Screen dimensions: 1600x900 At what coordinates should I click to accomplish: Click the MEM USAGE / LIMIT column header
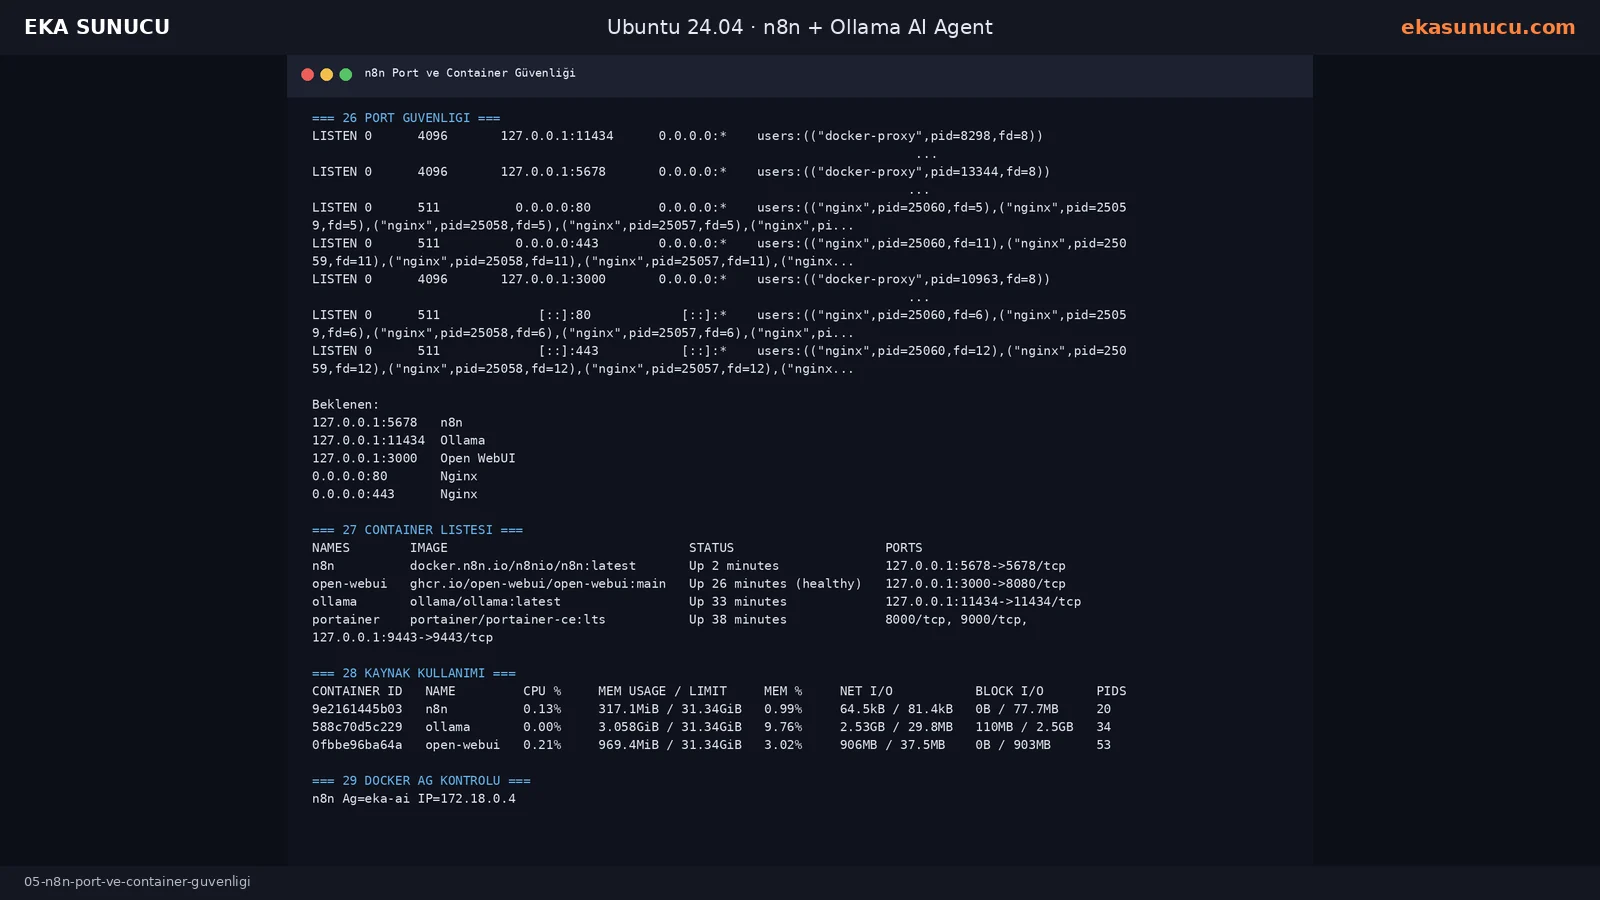pos(662,692)
